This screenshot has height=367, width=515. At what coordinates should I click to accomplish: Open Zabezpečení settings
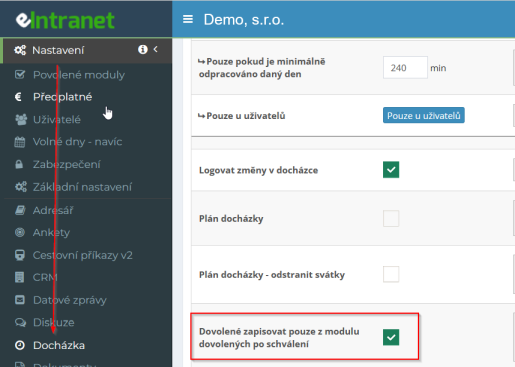tap(67, 164)
